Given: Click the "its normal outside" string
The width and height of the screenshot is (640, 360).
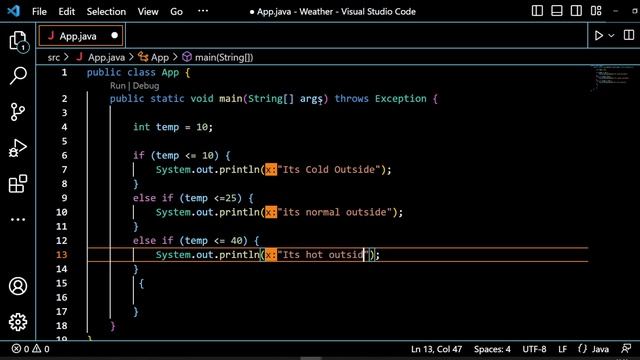Looking at the screenshot, I should pyautogui.click(x=335, y=212).
